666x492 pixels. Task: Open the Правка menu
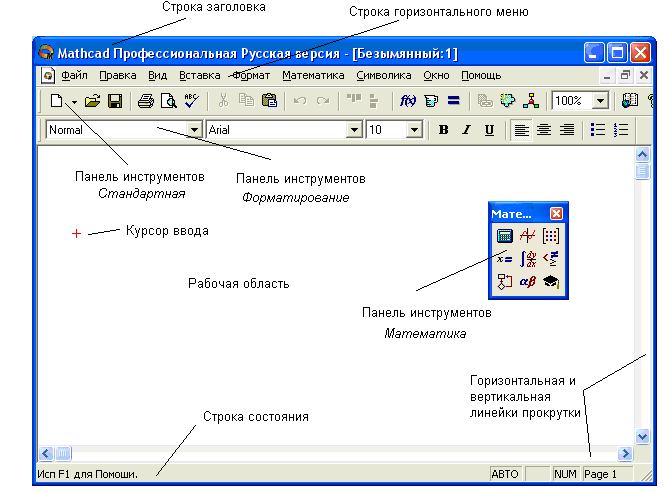click(x=118, y=76)
